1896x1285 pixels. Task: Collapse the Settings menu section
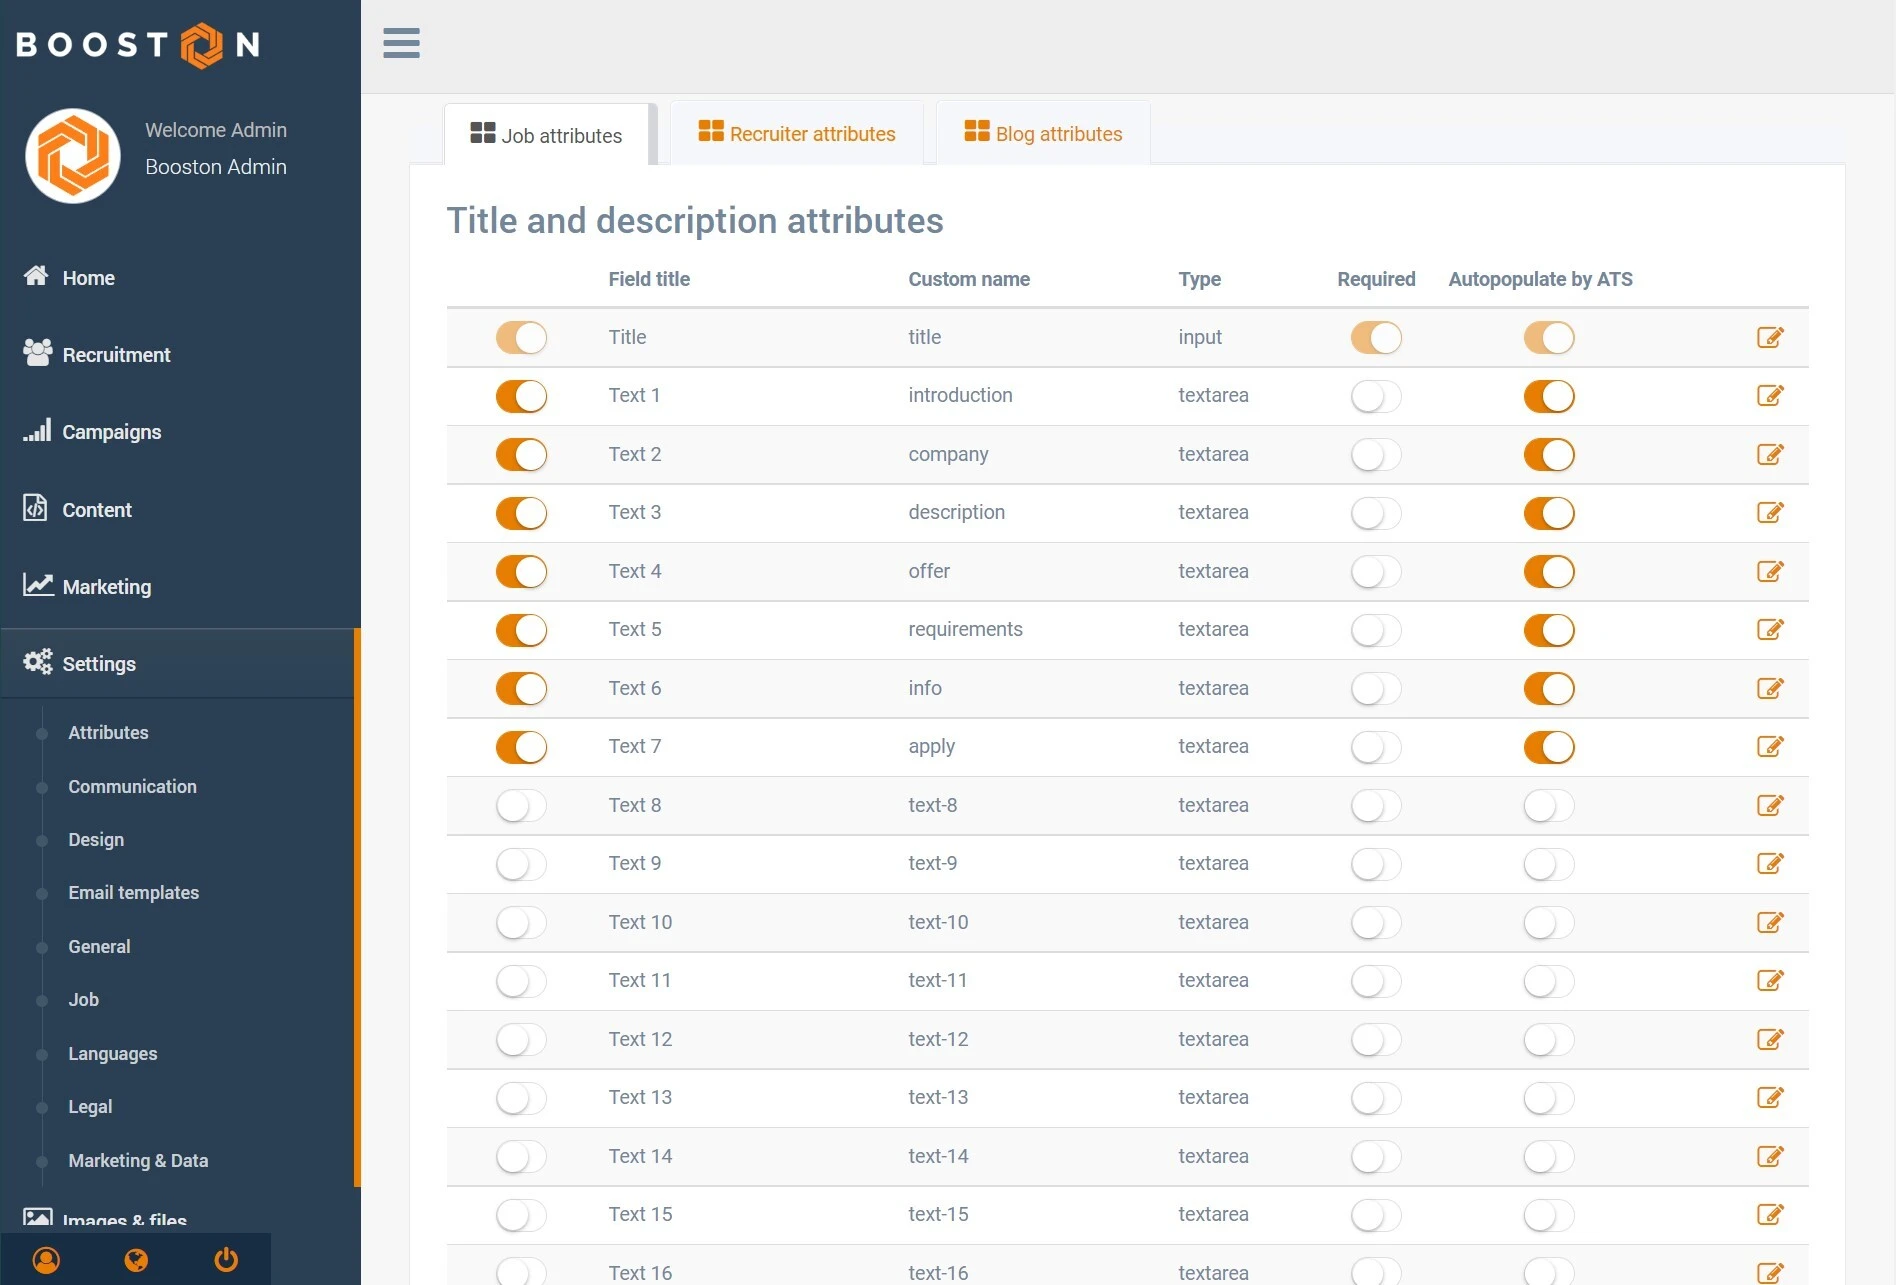coord(98,664)
